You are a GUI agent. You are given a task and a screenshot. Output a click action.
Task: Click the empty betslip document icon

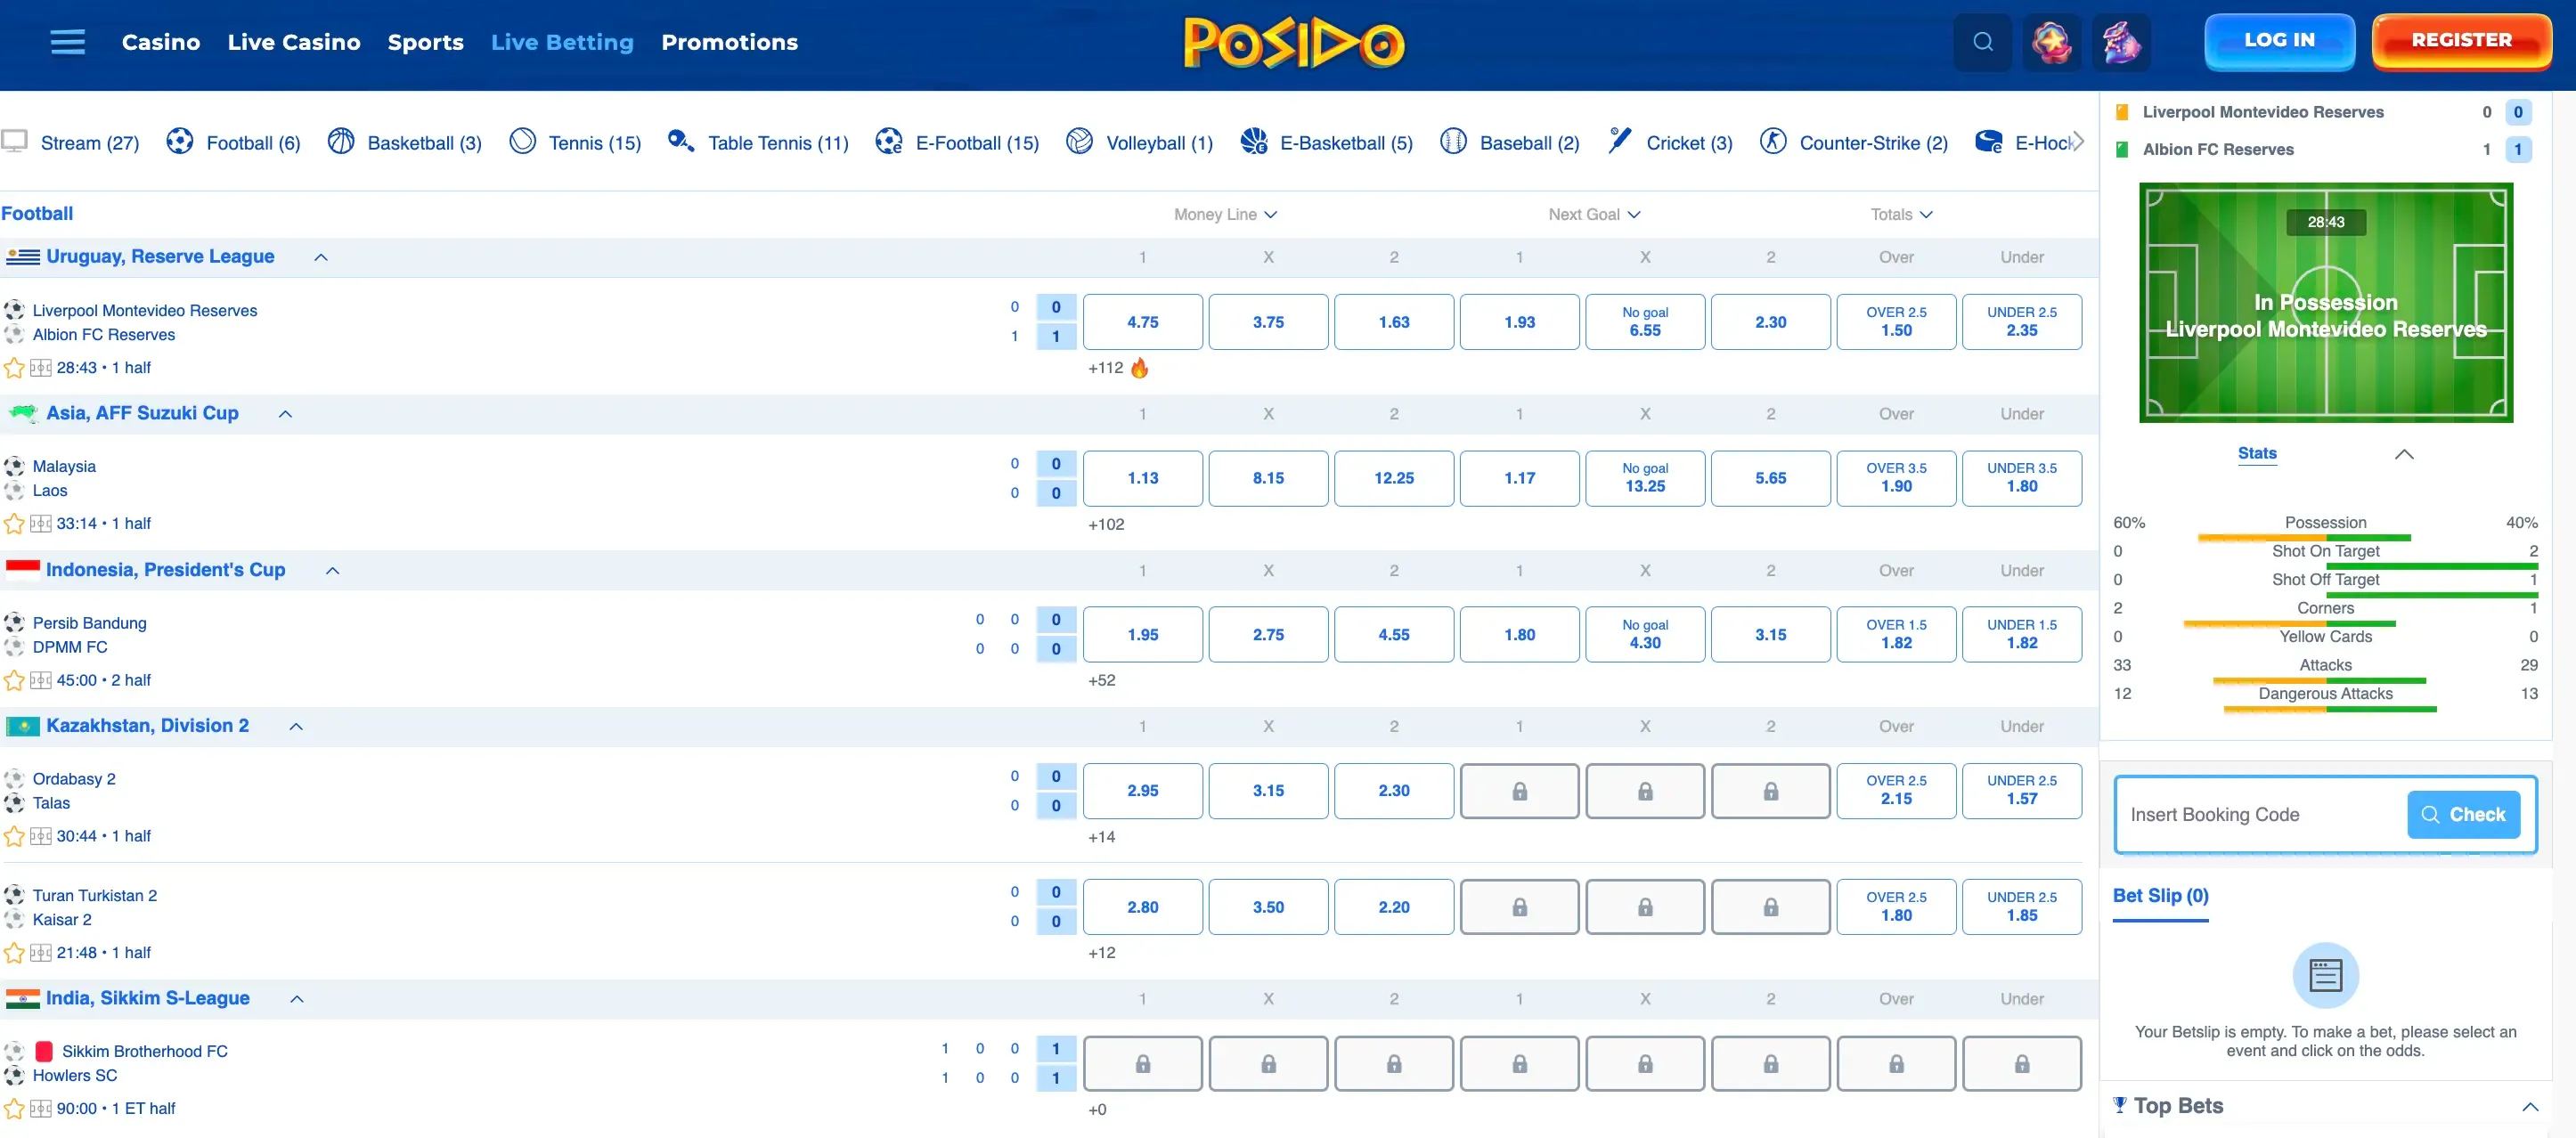point(2325,975)
